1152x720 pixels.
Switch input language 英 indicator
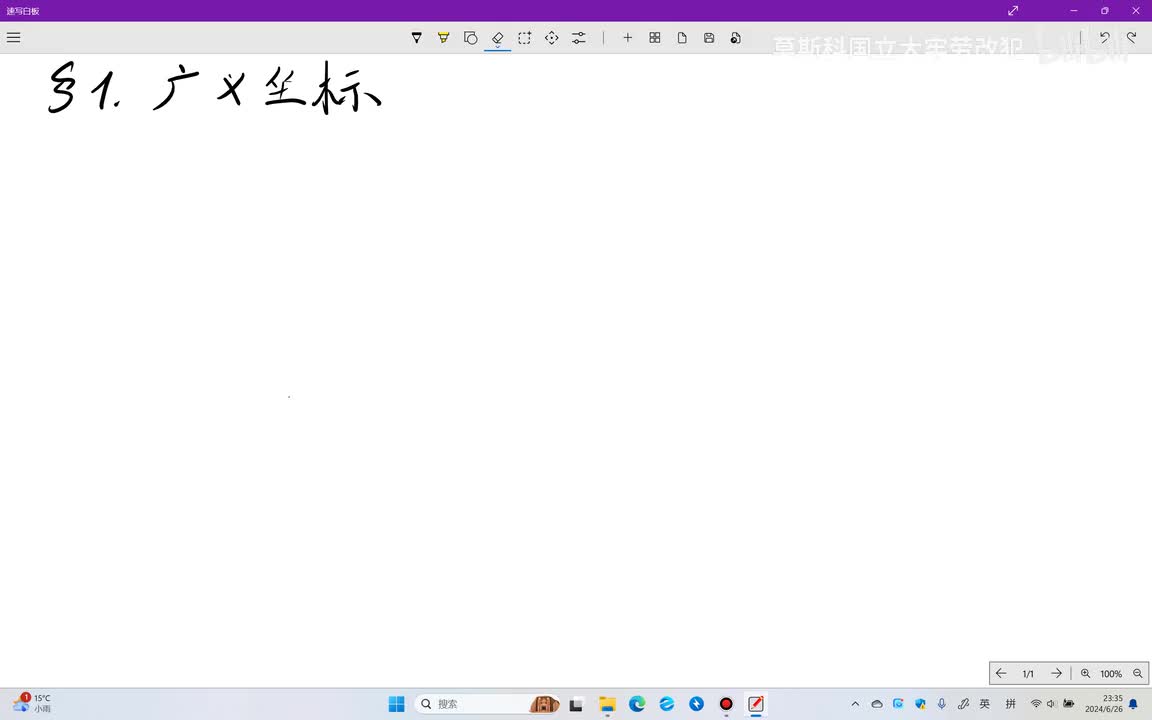coord(984,704)
